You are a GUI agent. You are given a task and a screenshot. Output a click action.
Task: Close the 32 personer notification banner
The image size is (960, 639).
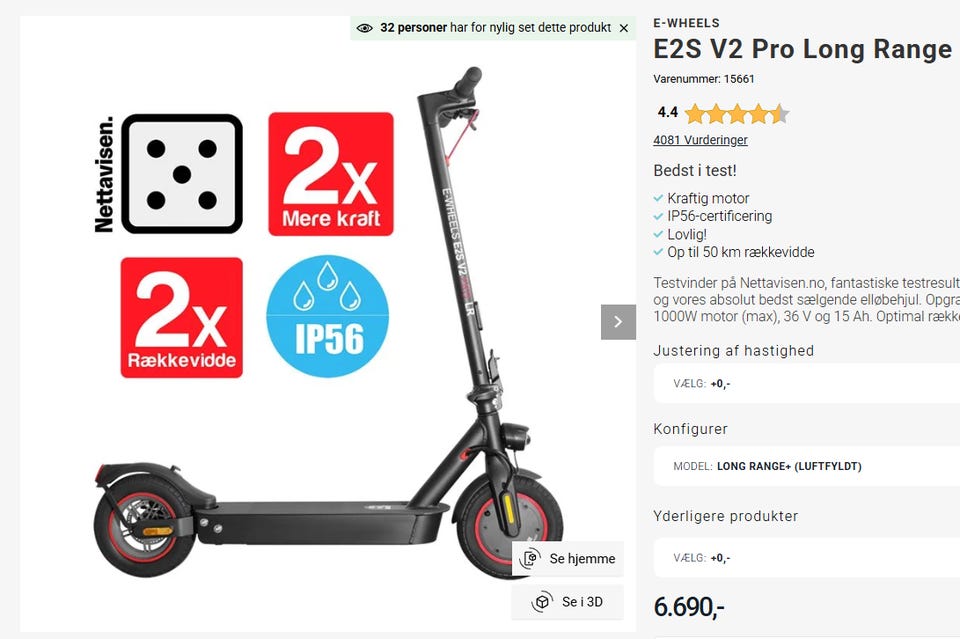623,28
